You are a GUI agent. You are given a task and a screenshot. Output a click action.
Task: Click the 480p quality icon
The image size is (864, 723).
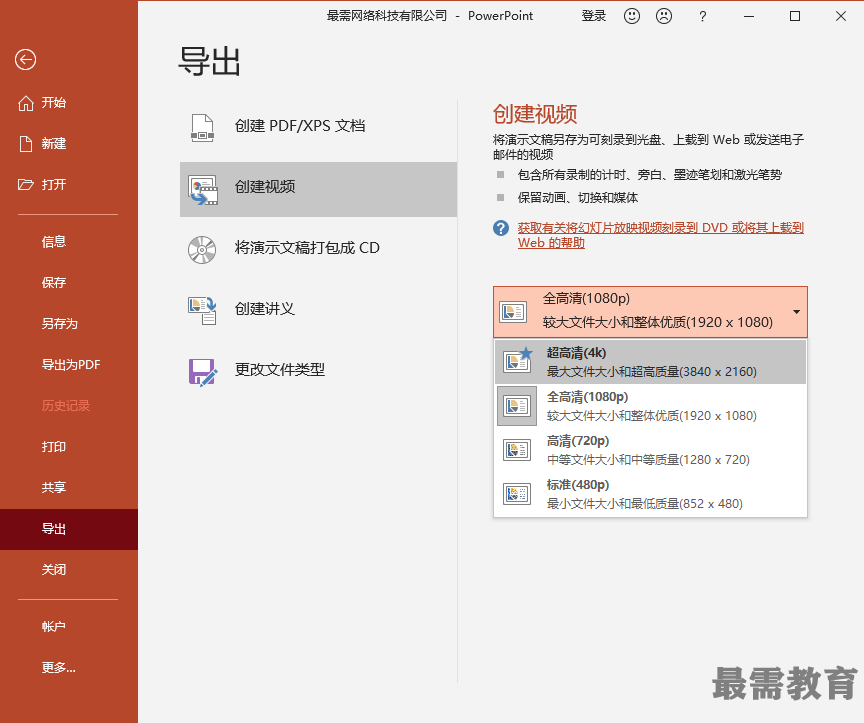pos(517,494)
